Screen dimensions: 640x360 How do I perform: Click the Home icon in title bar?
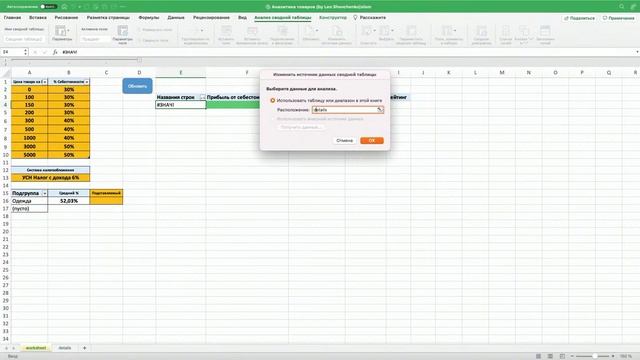click(x=64, y=7)
